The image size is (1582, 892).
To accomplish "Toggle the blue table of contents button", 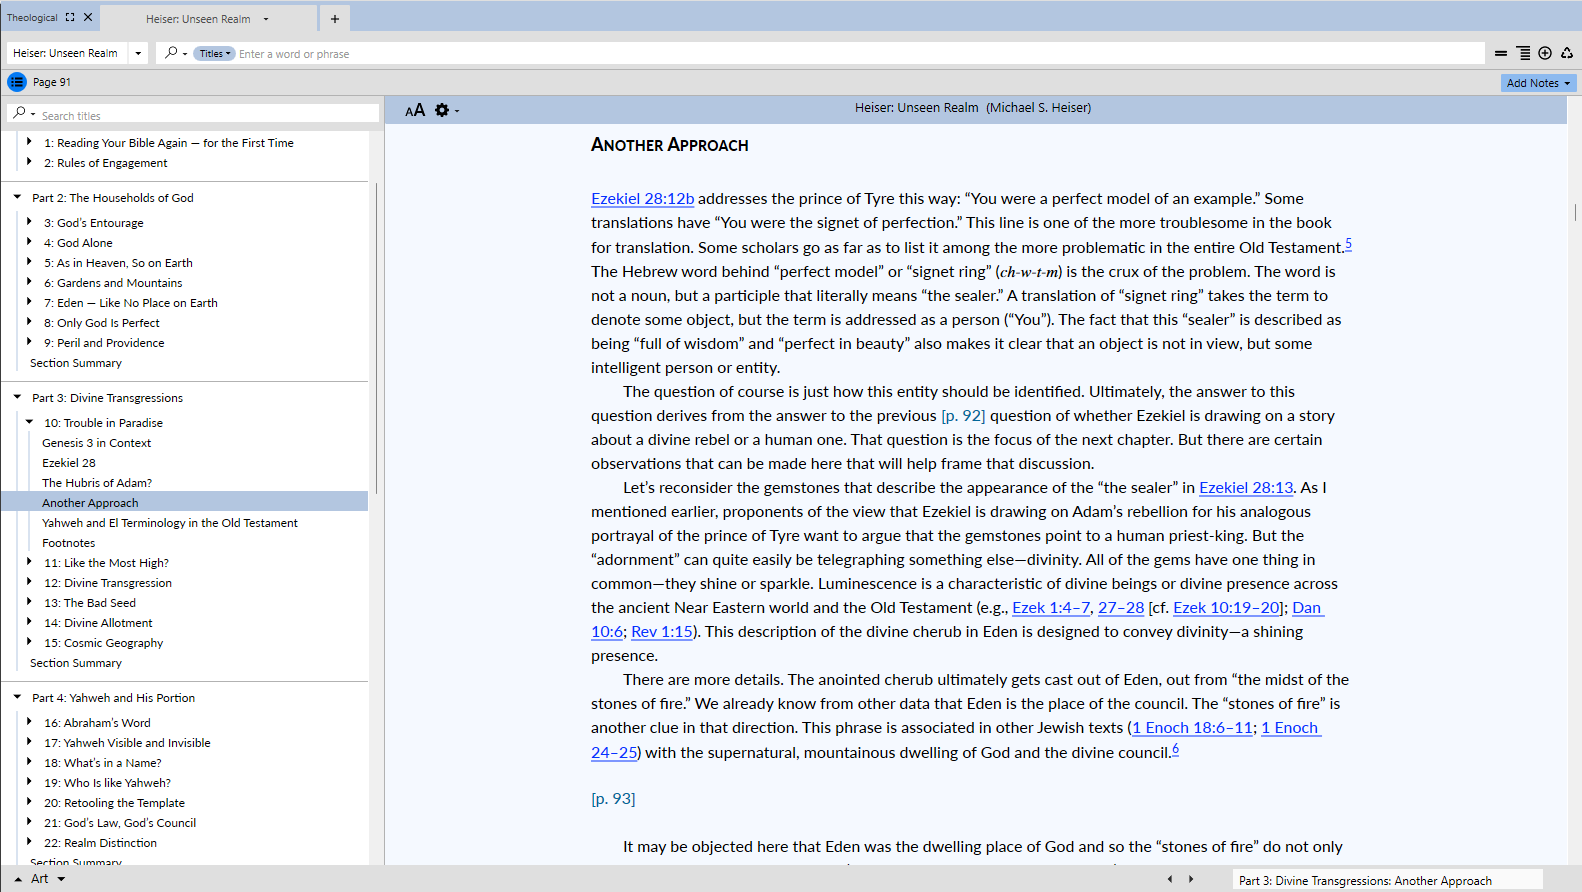I will (17, 82).
